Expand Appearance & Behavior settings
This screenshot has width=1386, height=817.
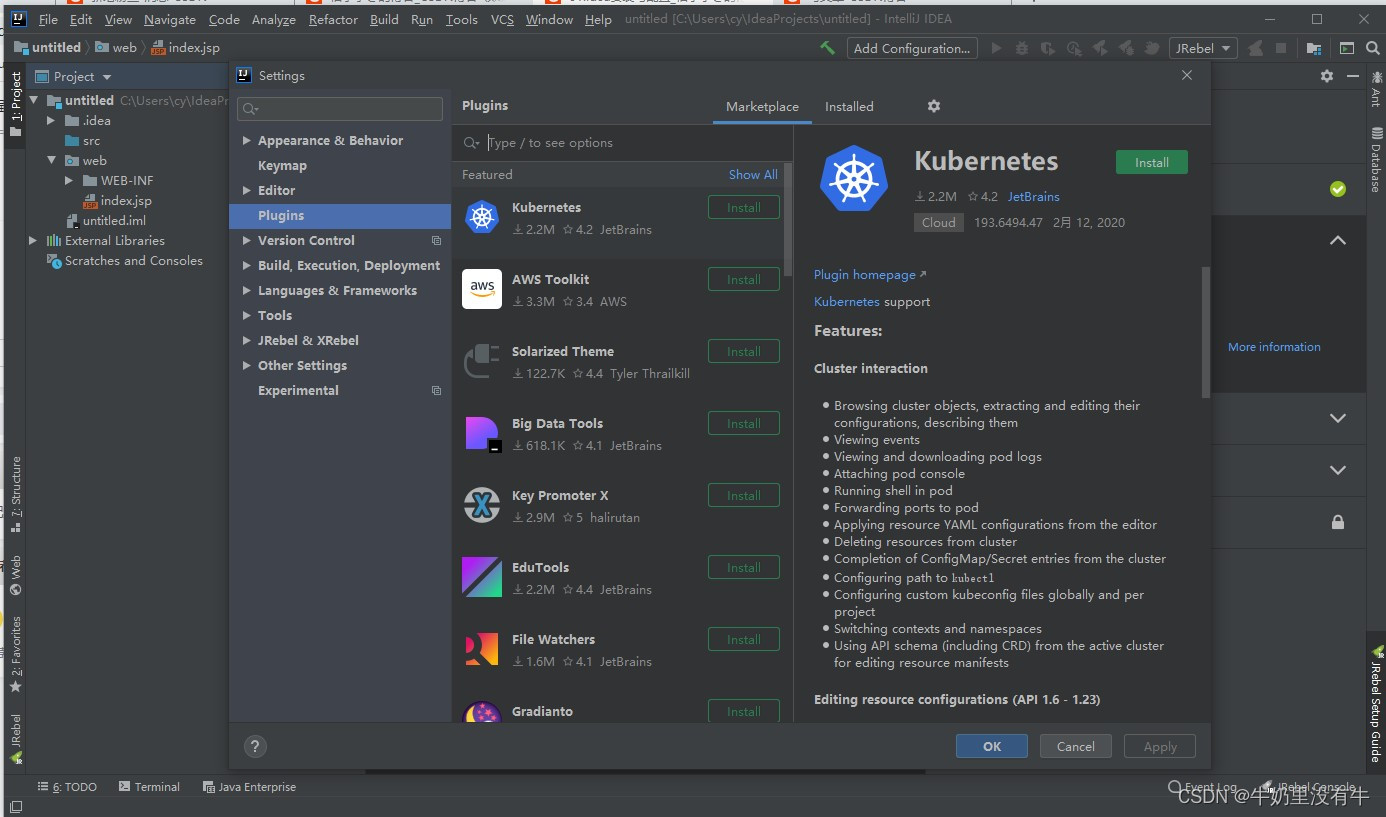click(247, 141)
